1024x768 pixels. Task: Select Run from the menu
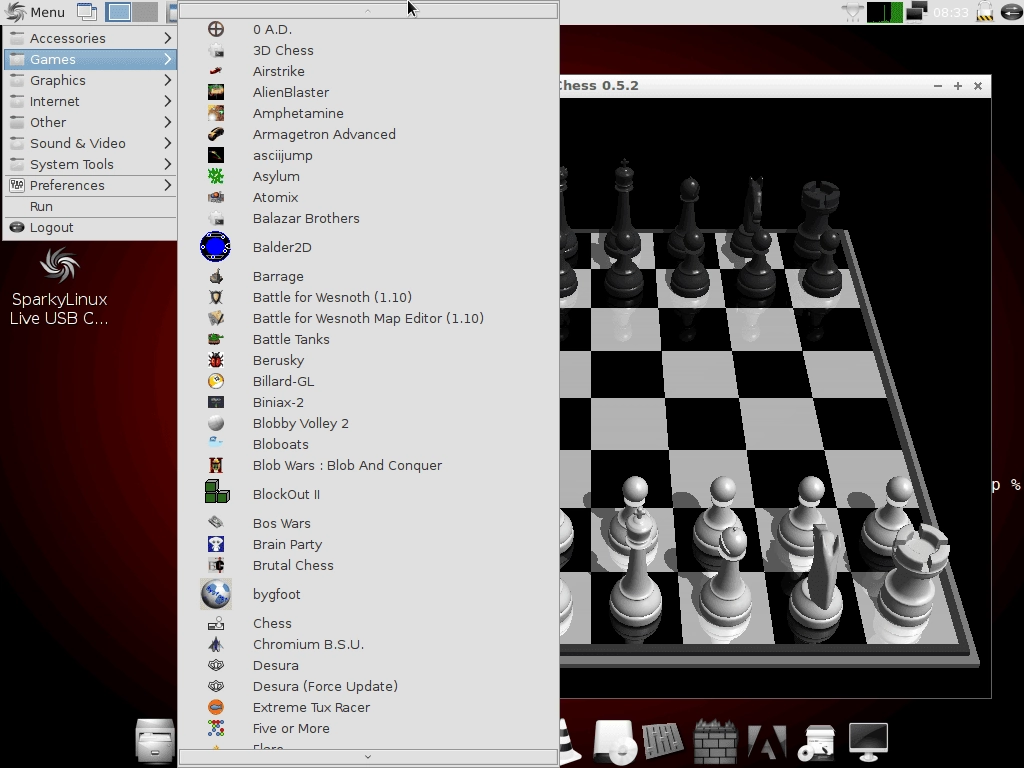[x=91, y=206]
